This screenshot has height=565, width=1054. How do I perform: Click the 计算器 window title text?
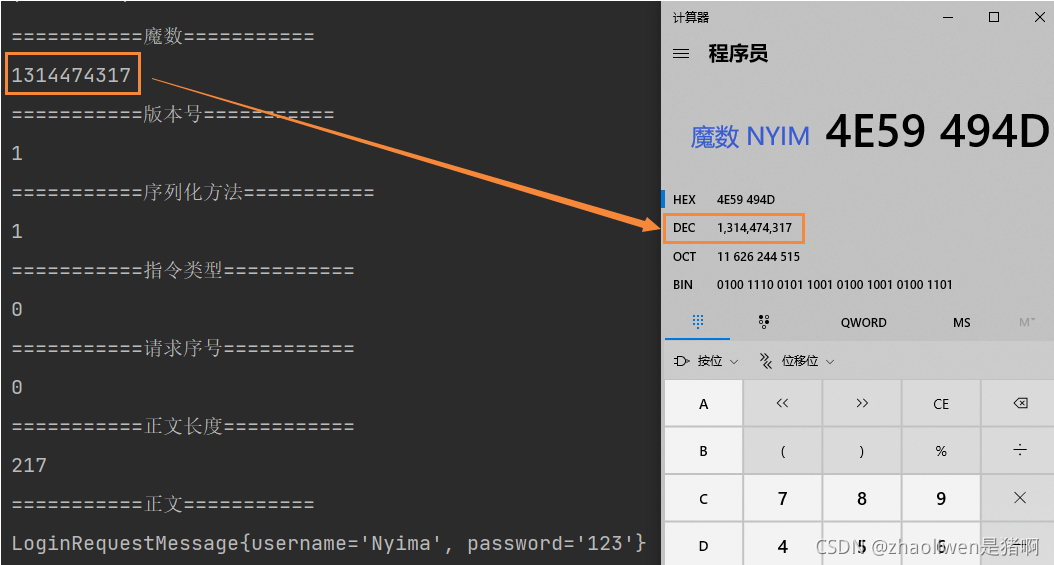[x=691, y=17]
